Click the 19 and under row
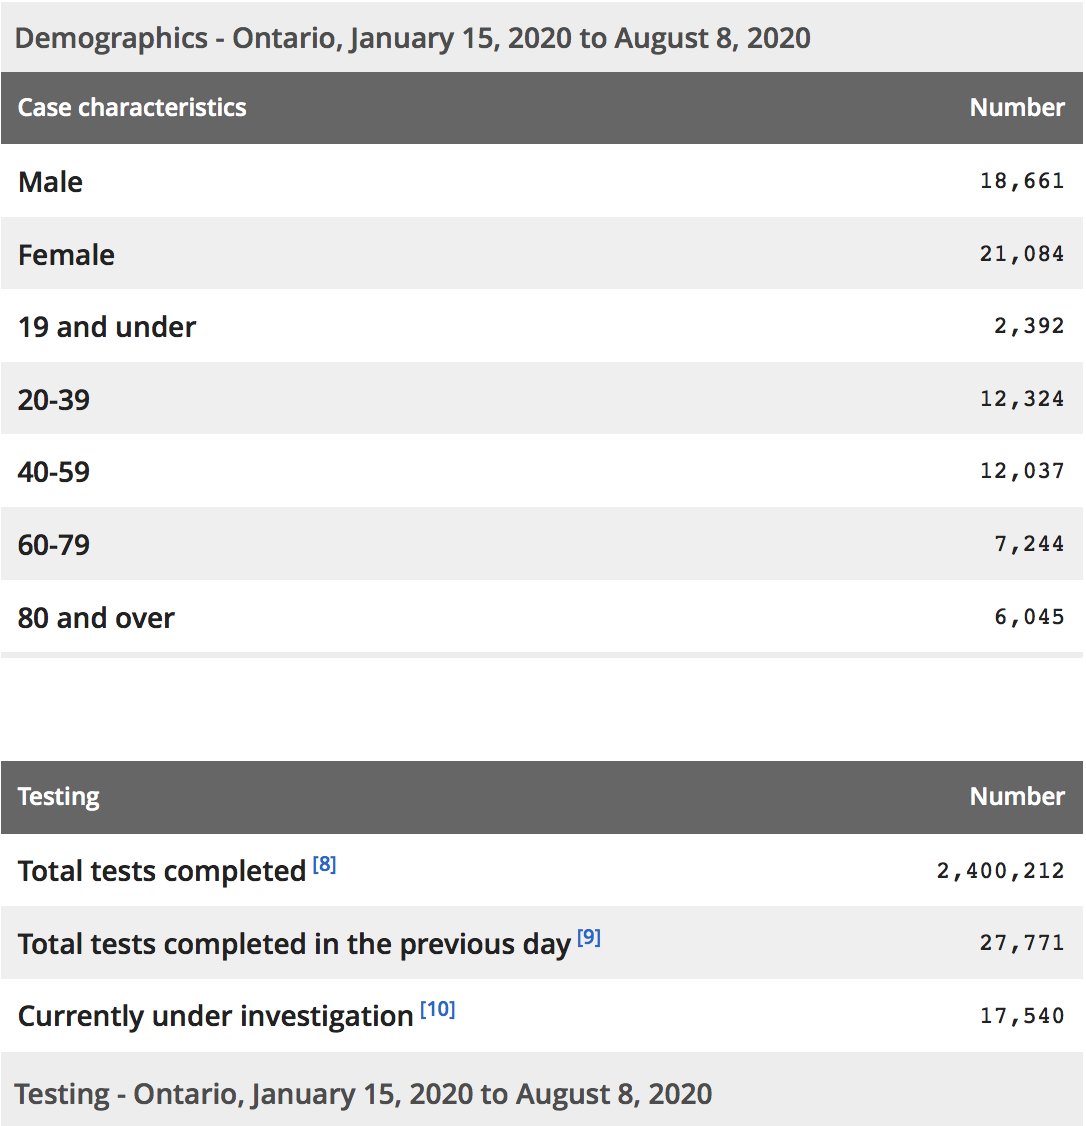 [542, 327]
